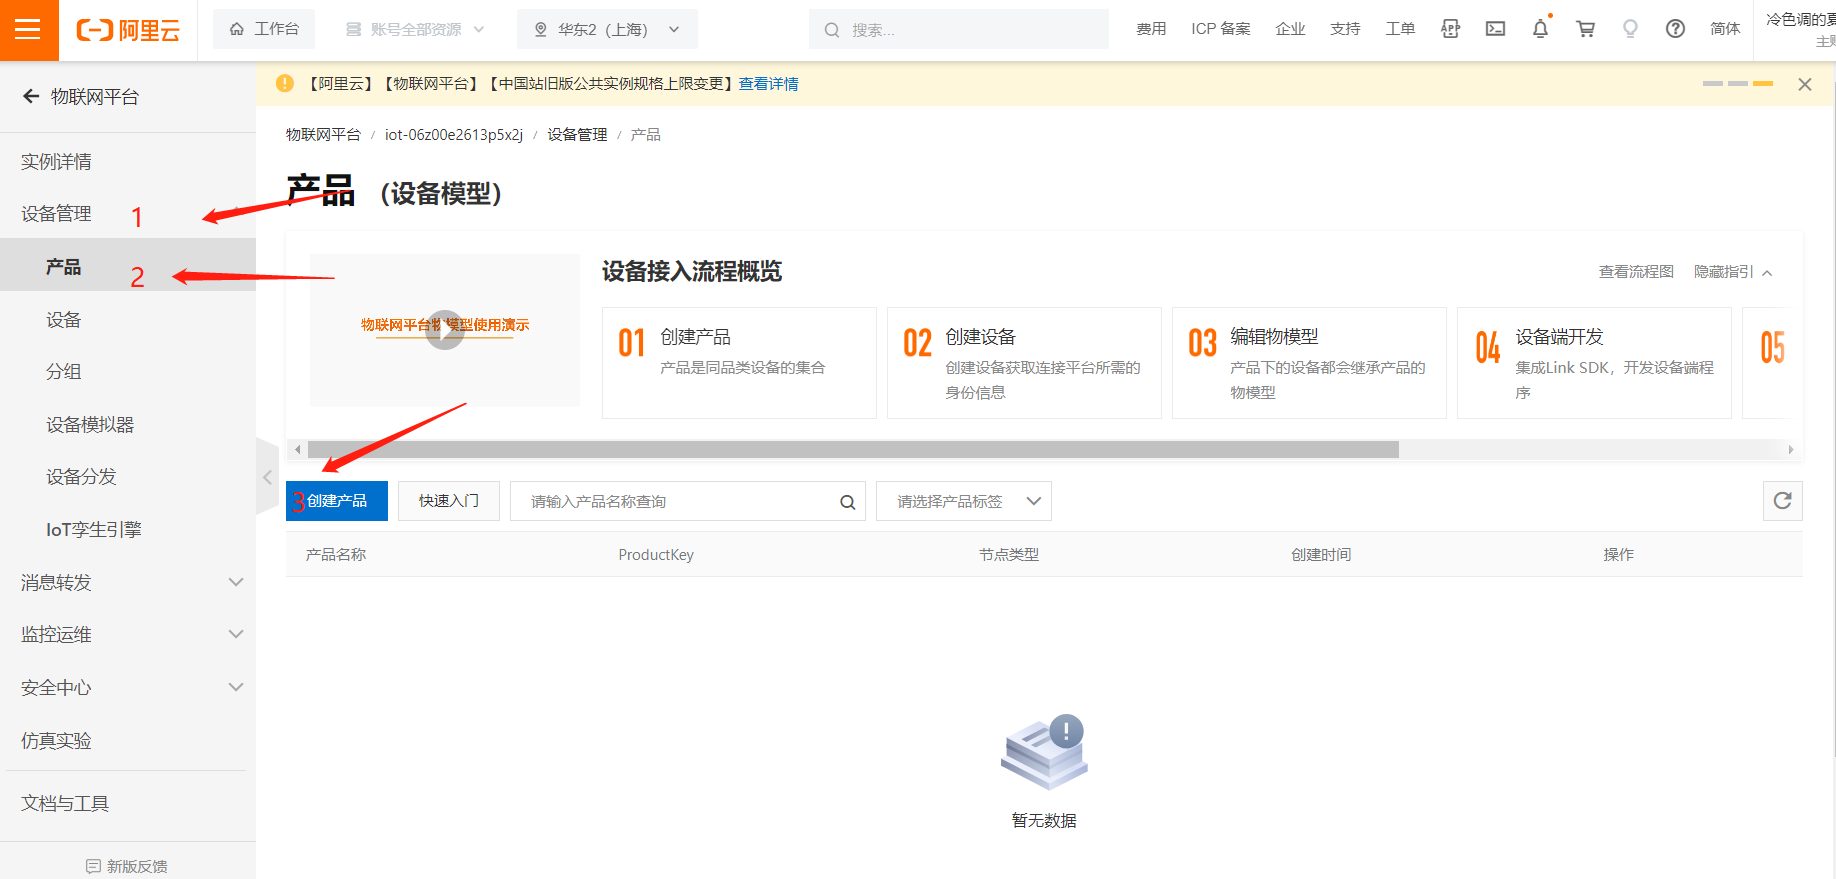This screenshot has width=1836, height=879.
Task: Open the ICP 备案 menu
Action: click(1220, 29)
